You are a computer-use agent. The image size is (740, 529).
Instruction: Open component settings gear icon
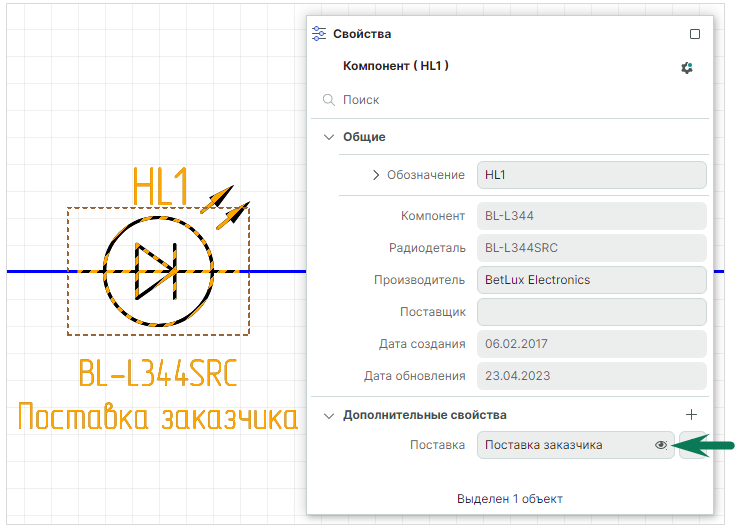pyautogui.click(x=687, y=67)
